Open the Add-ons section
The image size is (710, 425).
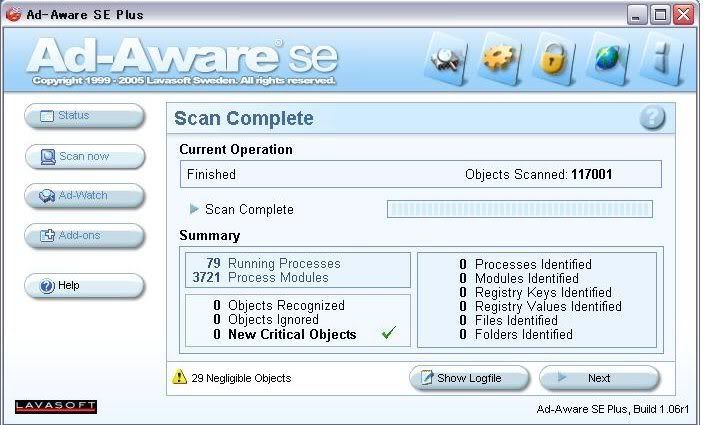point(85,236)
